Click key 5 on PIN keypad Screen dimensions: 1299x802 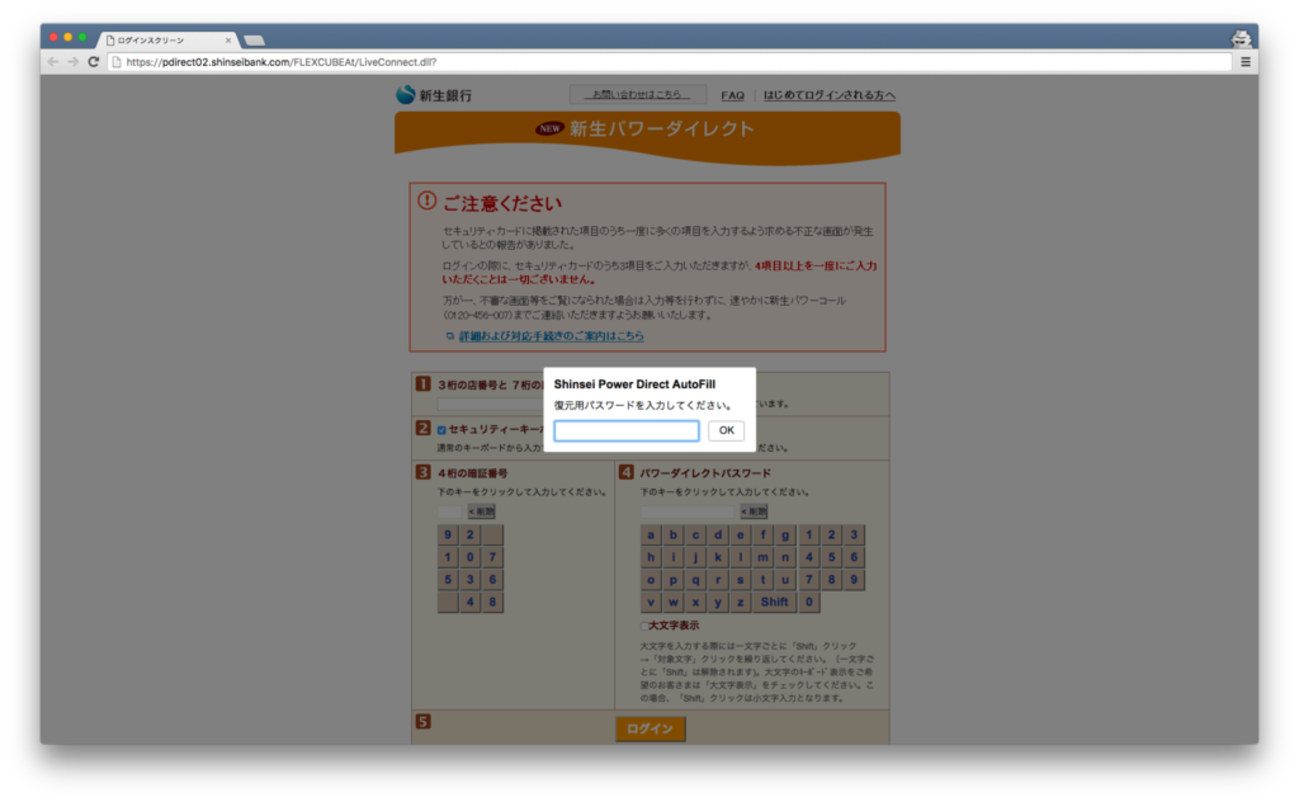tap(448, 579)
